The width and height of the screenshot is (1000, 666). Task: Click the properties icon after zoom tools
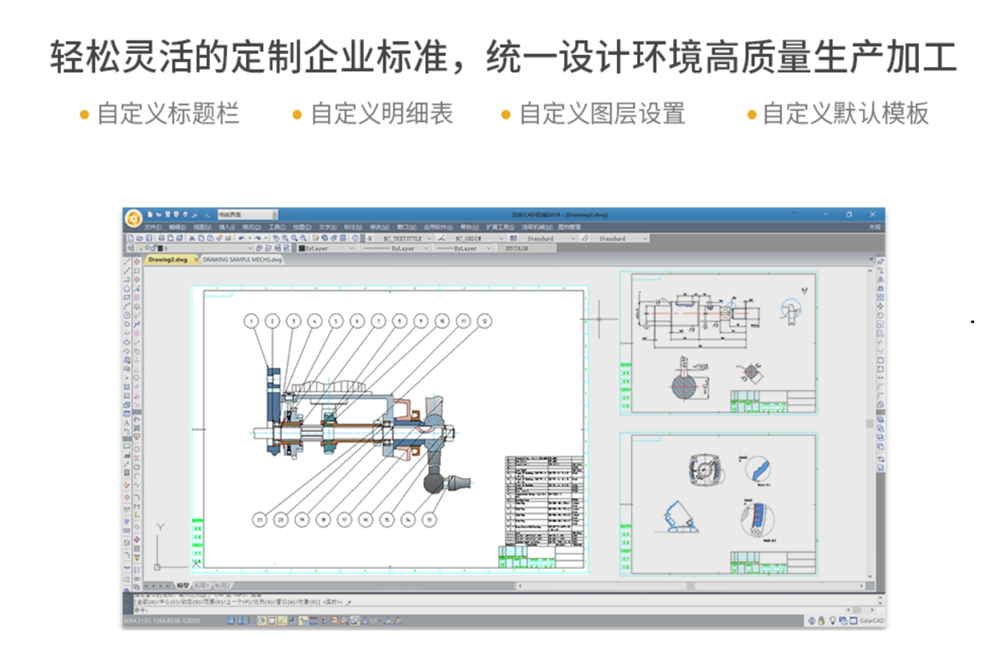(315, 238)
